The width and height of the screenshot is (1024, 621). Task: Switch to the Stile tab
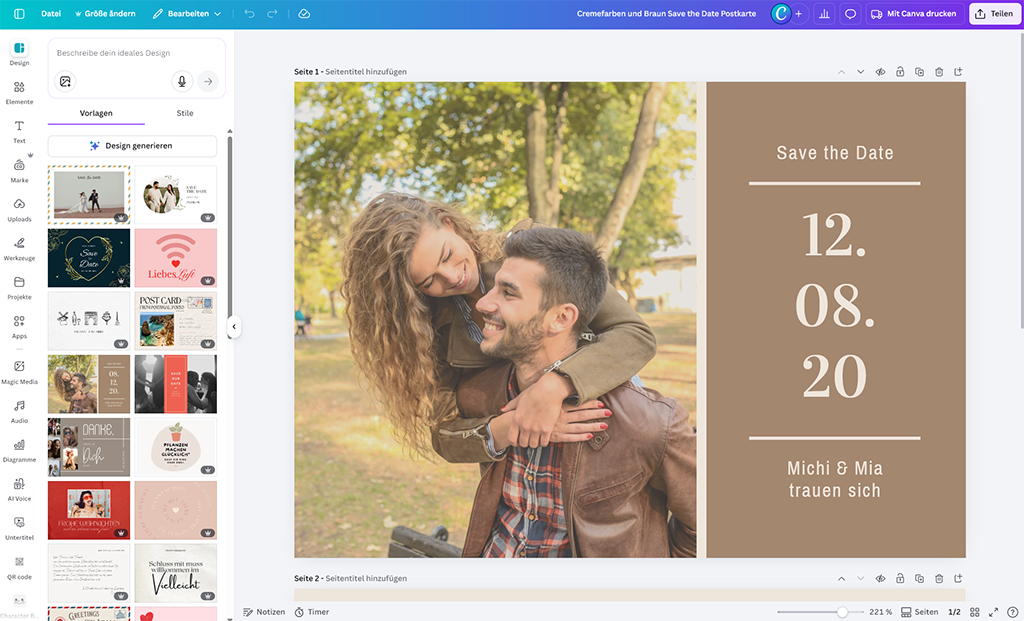coord(185,113)
